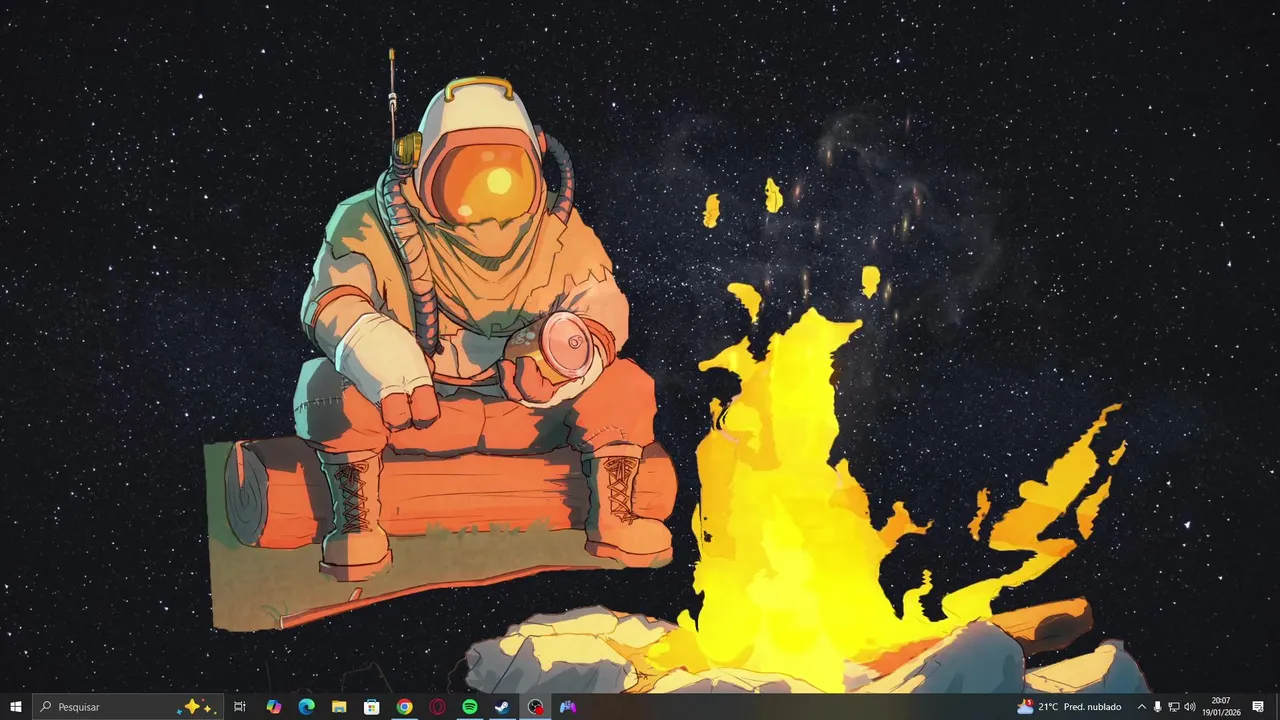Viewport: 1280px width, 720px height.
Task: Expand hidden system tray icons
Action: click(1142, 707)
